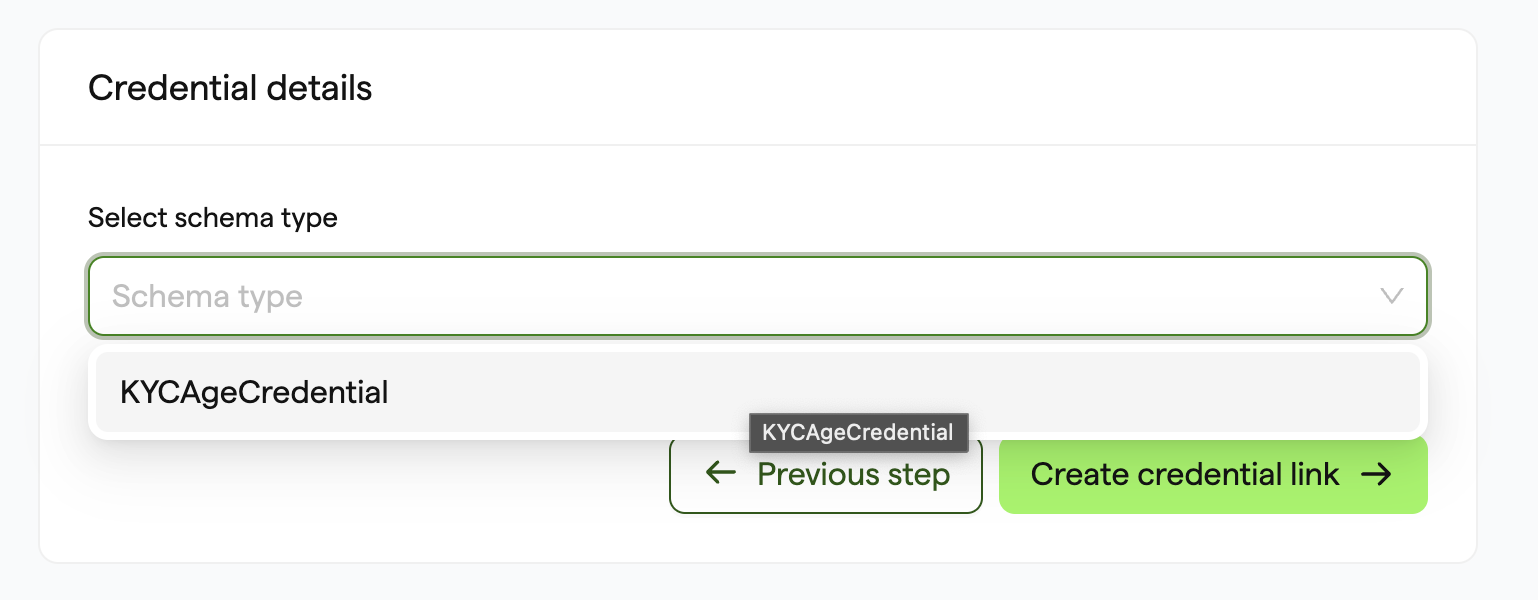Click the Credential details heading
This screenshot has width=1538, height=600.
pyautogui.click(x=230, y=88)
